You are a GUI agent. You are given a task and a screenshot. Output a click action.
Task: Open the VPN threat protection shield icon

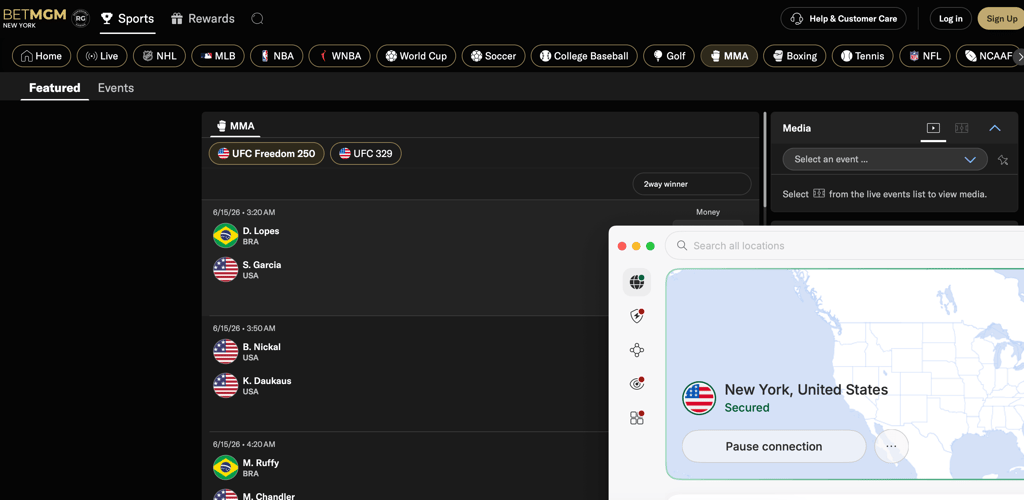coord(637,317)
